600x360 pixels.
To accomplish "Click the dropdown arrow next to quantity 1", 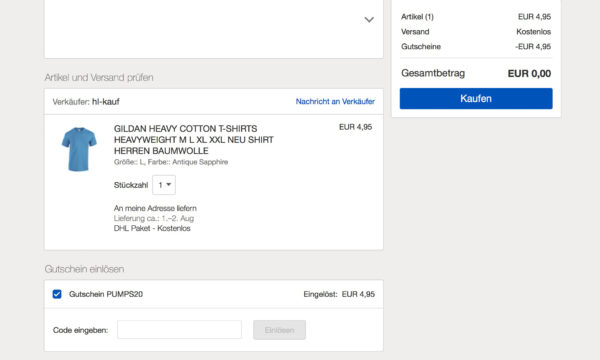I will click(169, 185).
